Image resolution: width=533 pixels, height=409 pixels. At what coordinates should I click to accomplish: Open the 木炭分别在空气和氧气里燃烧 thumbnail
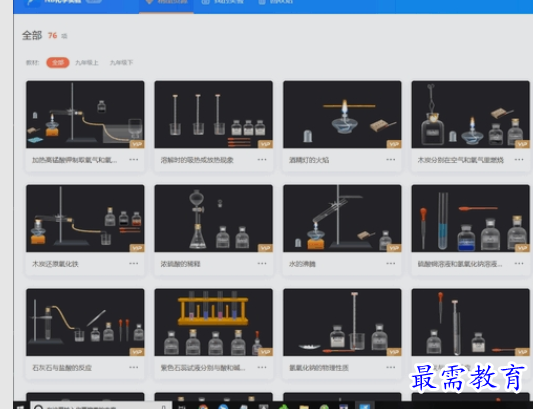470,114
